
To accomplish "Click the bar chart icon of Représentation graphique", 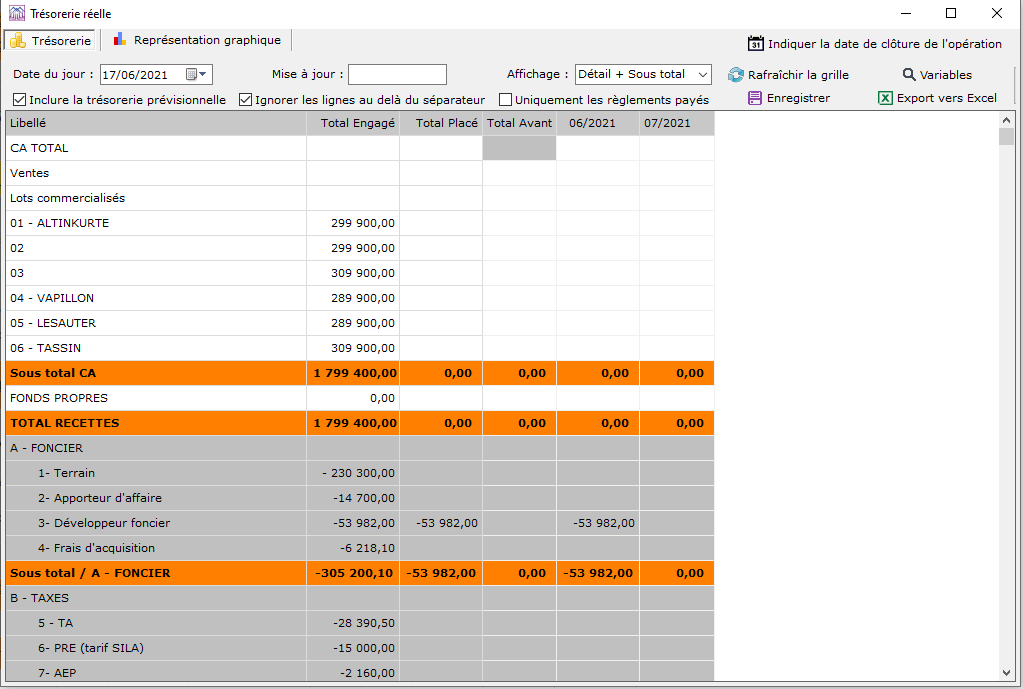I will (x=120, y=40).
